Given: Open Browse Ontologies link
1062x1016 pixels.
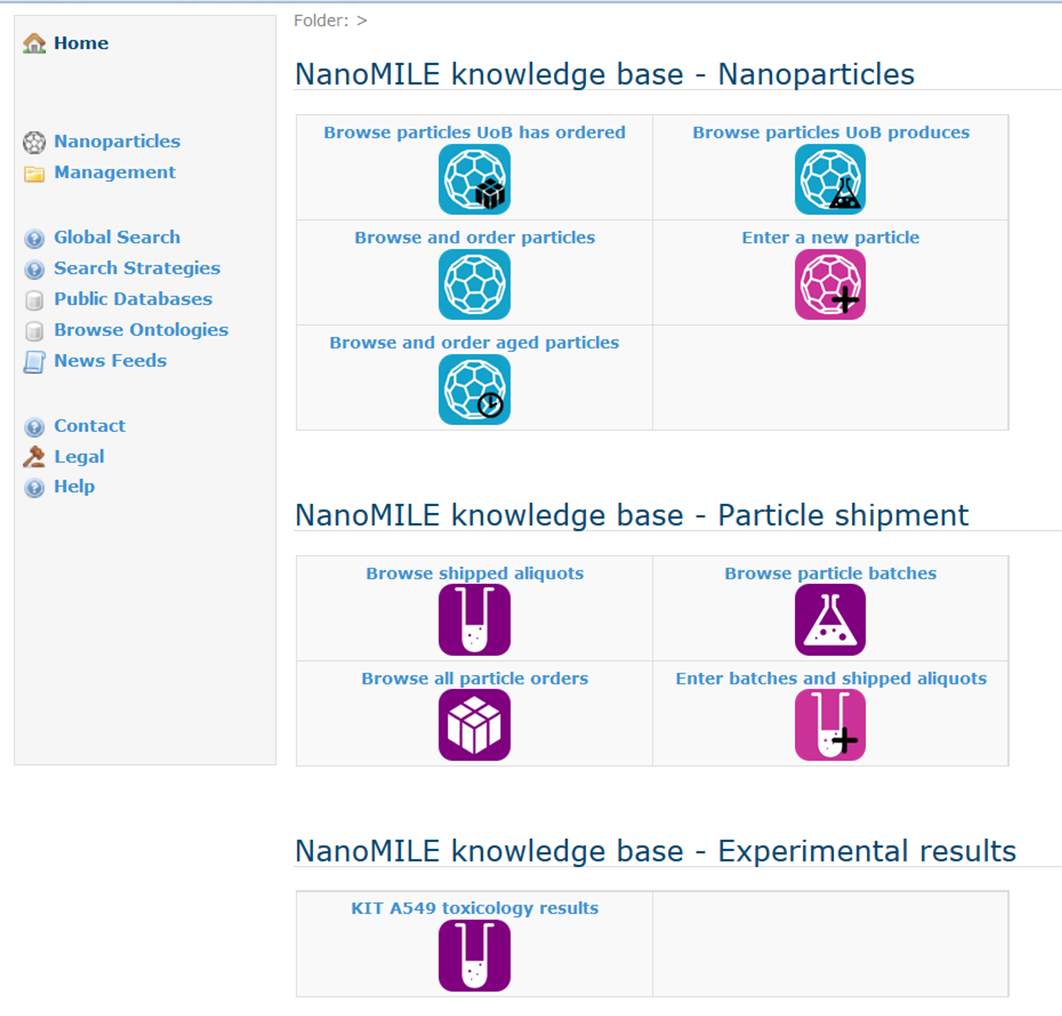Looking at the screenshot, I should point(141,330).
